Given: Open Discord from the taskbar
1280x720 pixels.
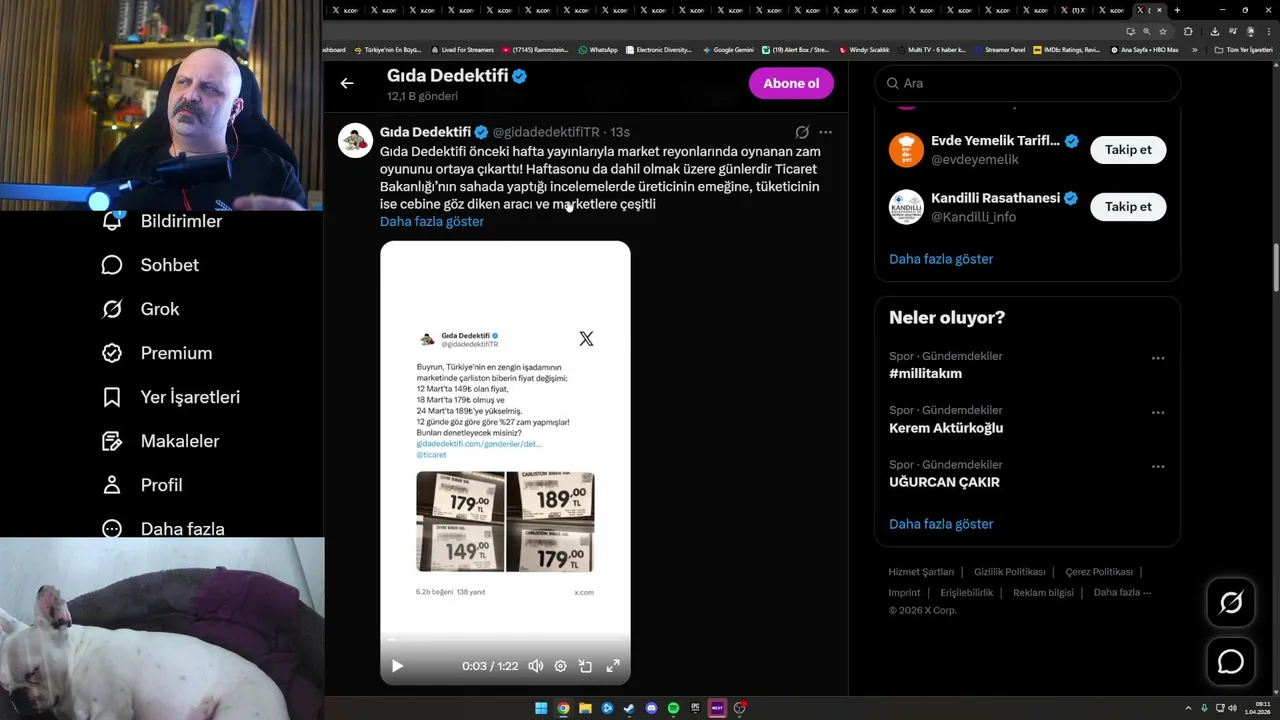Looking at the screenshot, I should pyautogui.click(x=651, y=708).
